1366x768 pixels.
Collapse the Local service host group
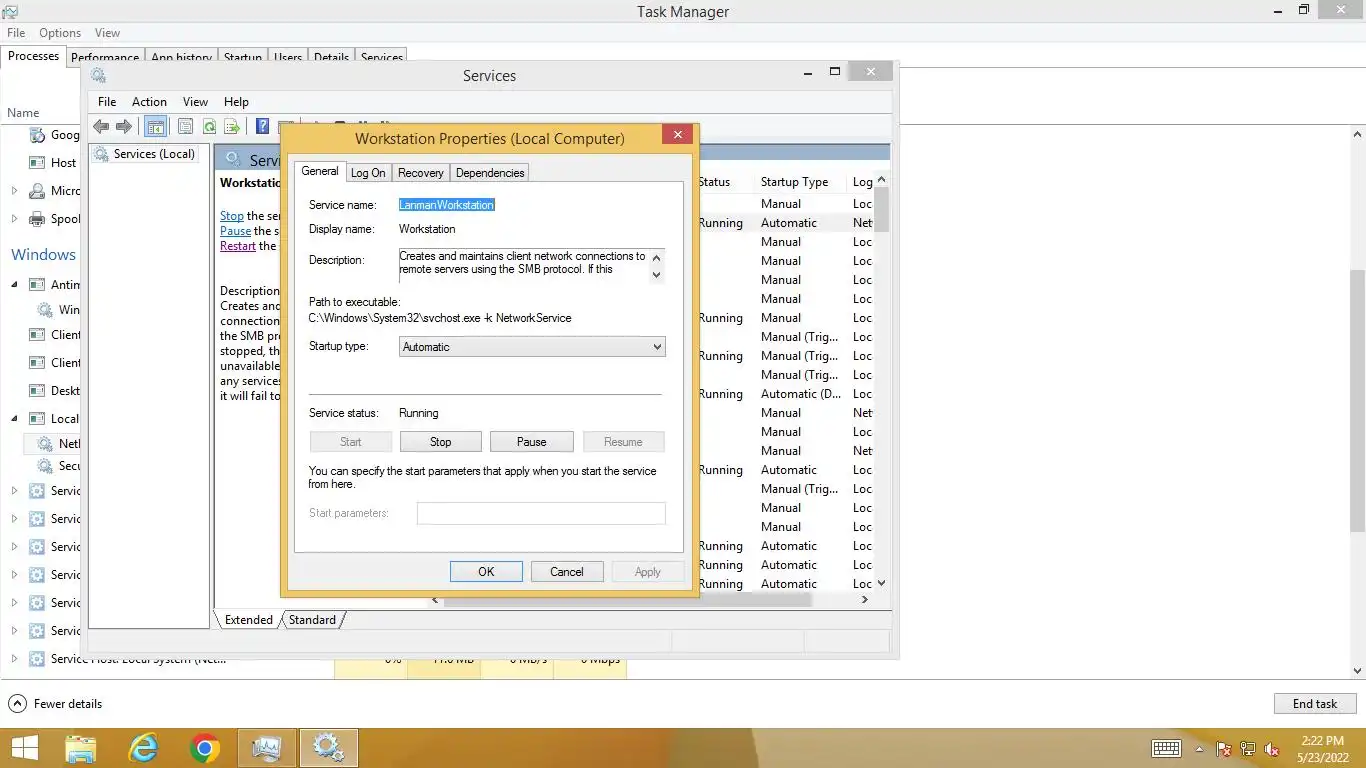click(14, 419)
